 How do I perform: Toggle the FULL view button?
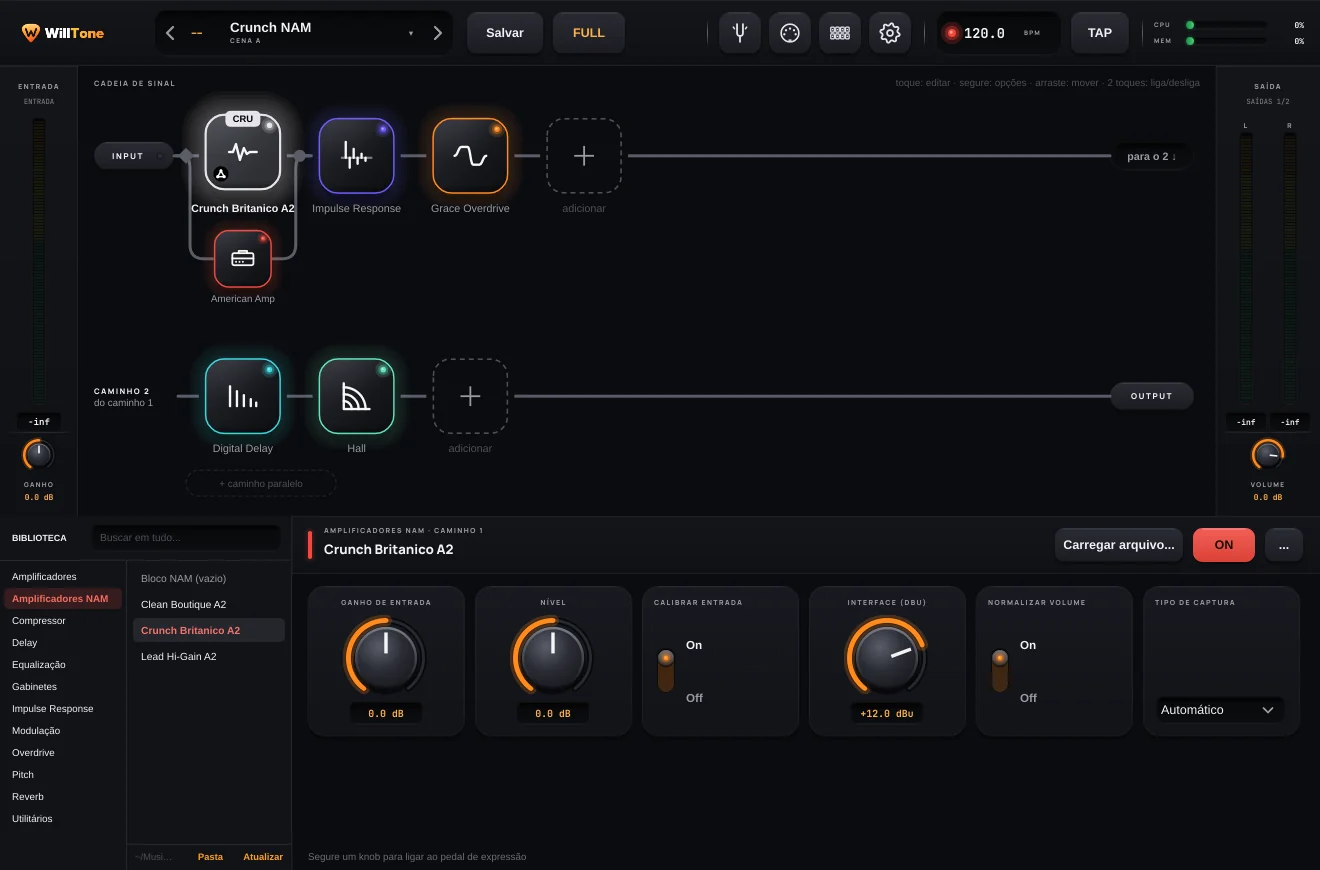click(x=589, y=33)
